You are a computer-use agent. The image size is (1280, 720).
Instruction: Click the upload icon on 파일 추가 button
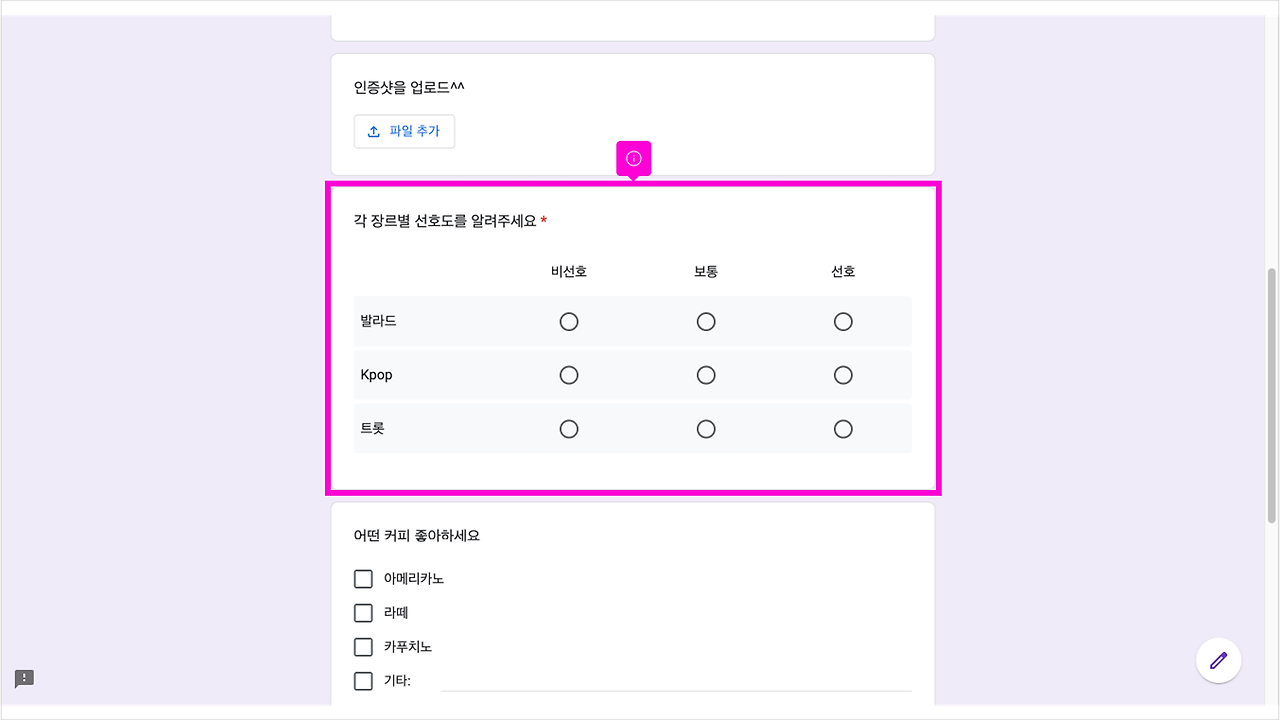pos(374,131)
